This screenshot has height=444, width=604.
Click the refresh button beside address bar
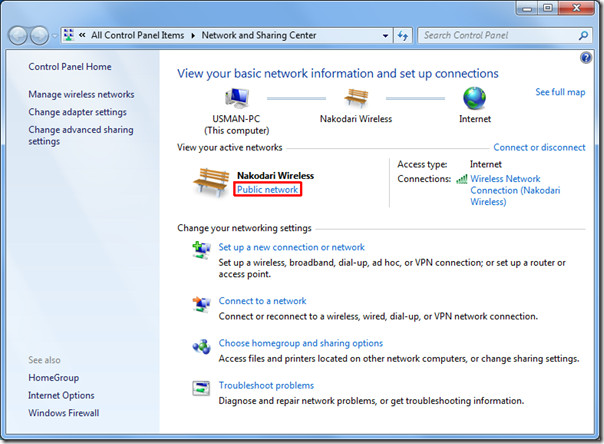click(x=403, y=35)
